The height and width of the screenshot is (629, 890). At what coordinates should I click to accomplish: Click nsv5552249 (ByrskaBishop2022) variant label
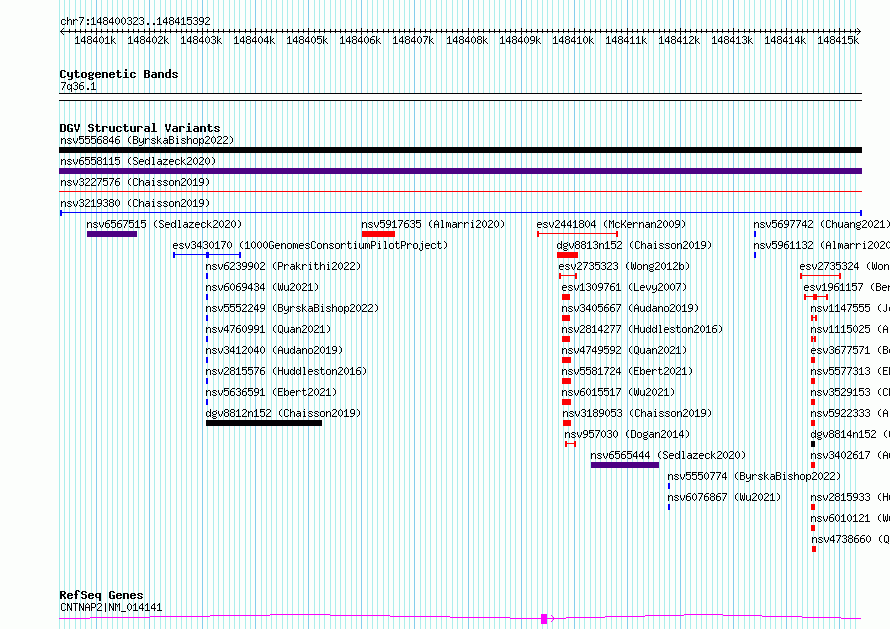pos(292,308)
